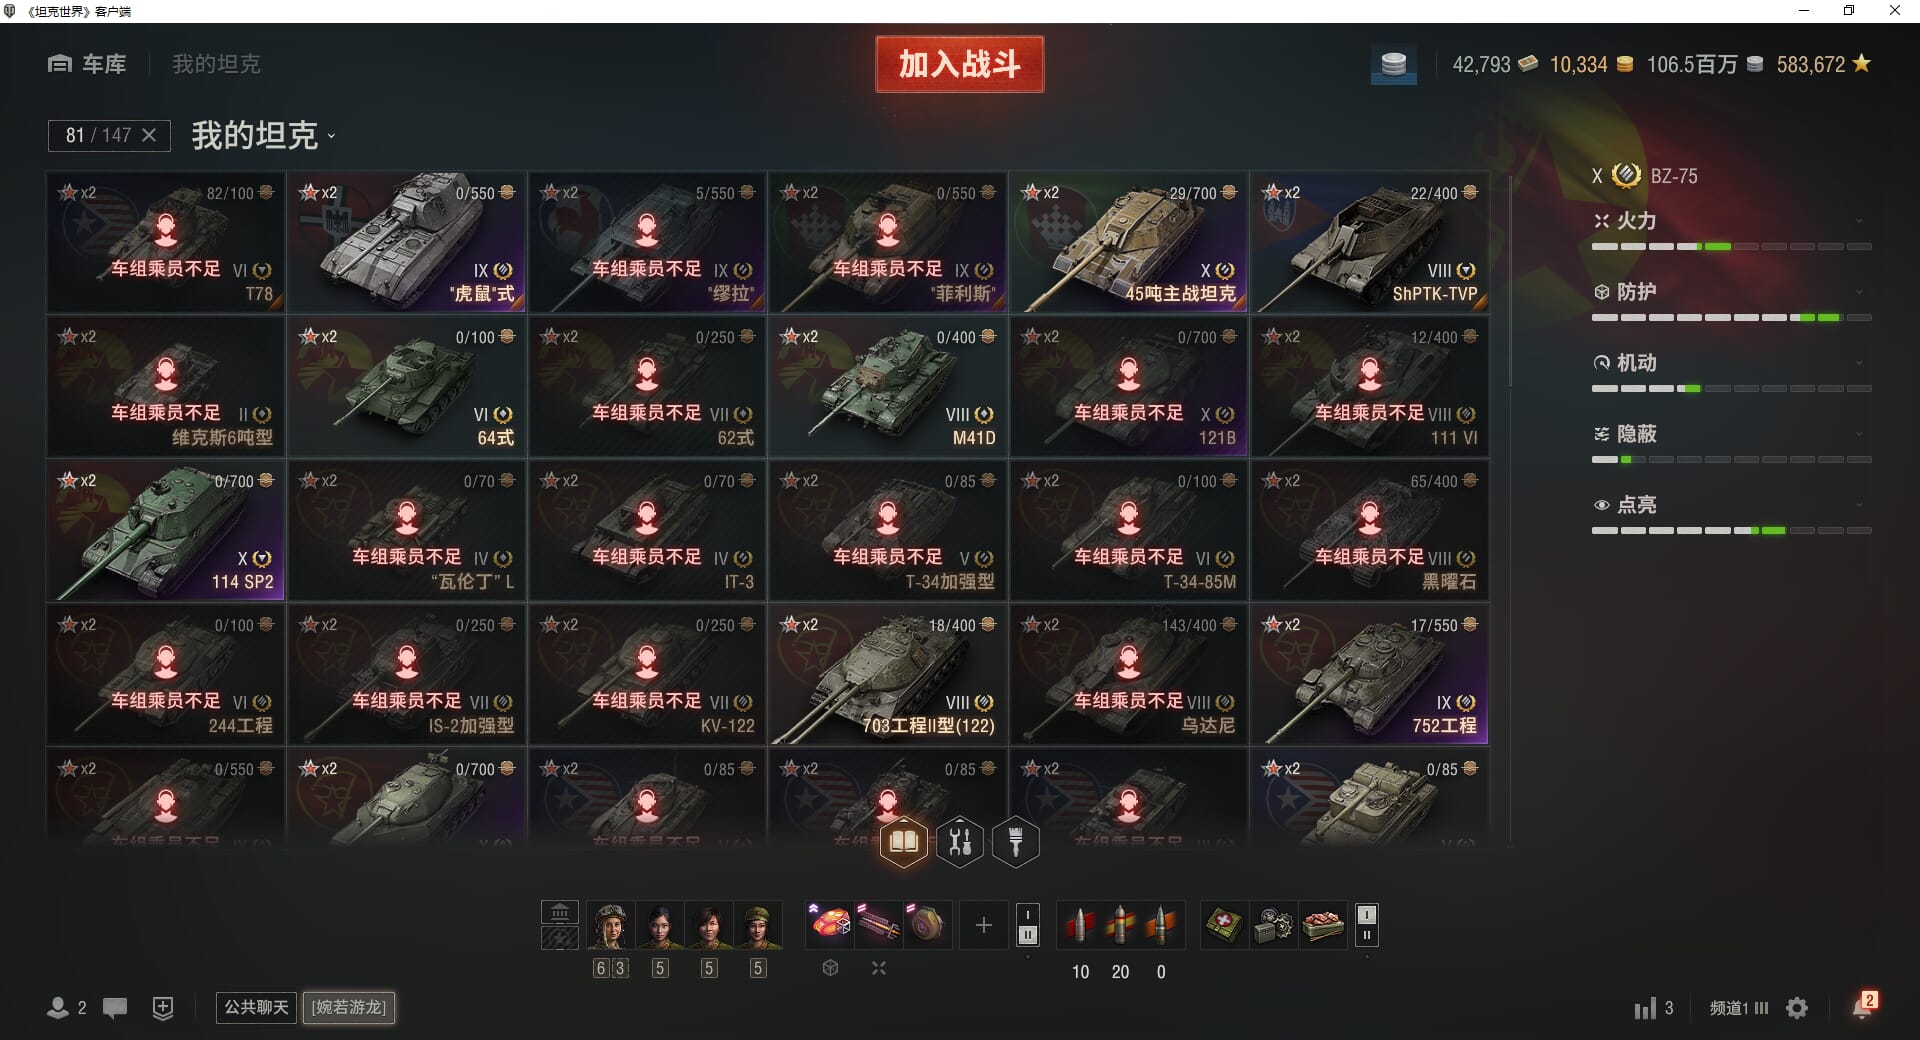Expand the 我的坦克 dropdown arrow
Viewport: 1920px width, 1040px height.
[x=331, y=137]
